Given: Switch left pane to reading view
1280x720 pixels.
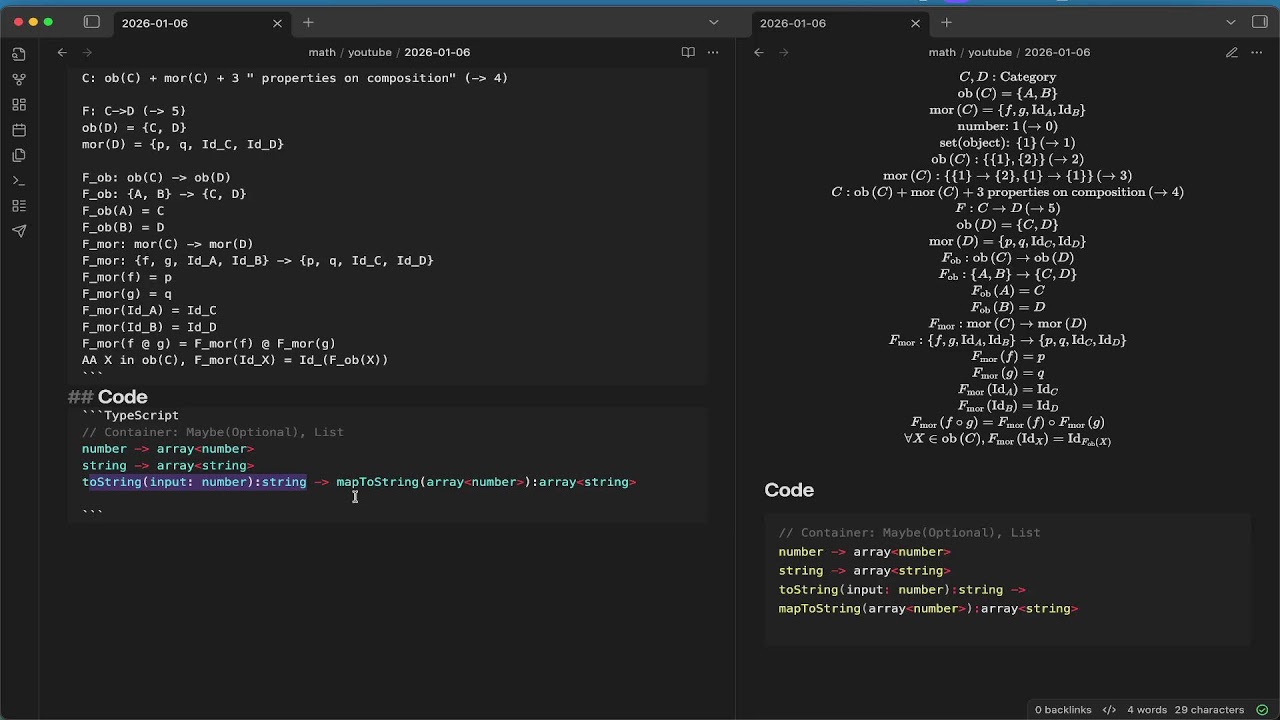Looking at the screenshot, I should [x=688, y=52].
